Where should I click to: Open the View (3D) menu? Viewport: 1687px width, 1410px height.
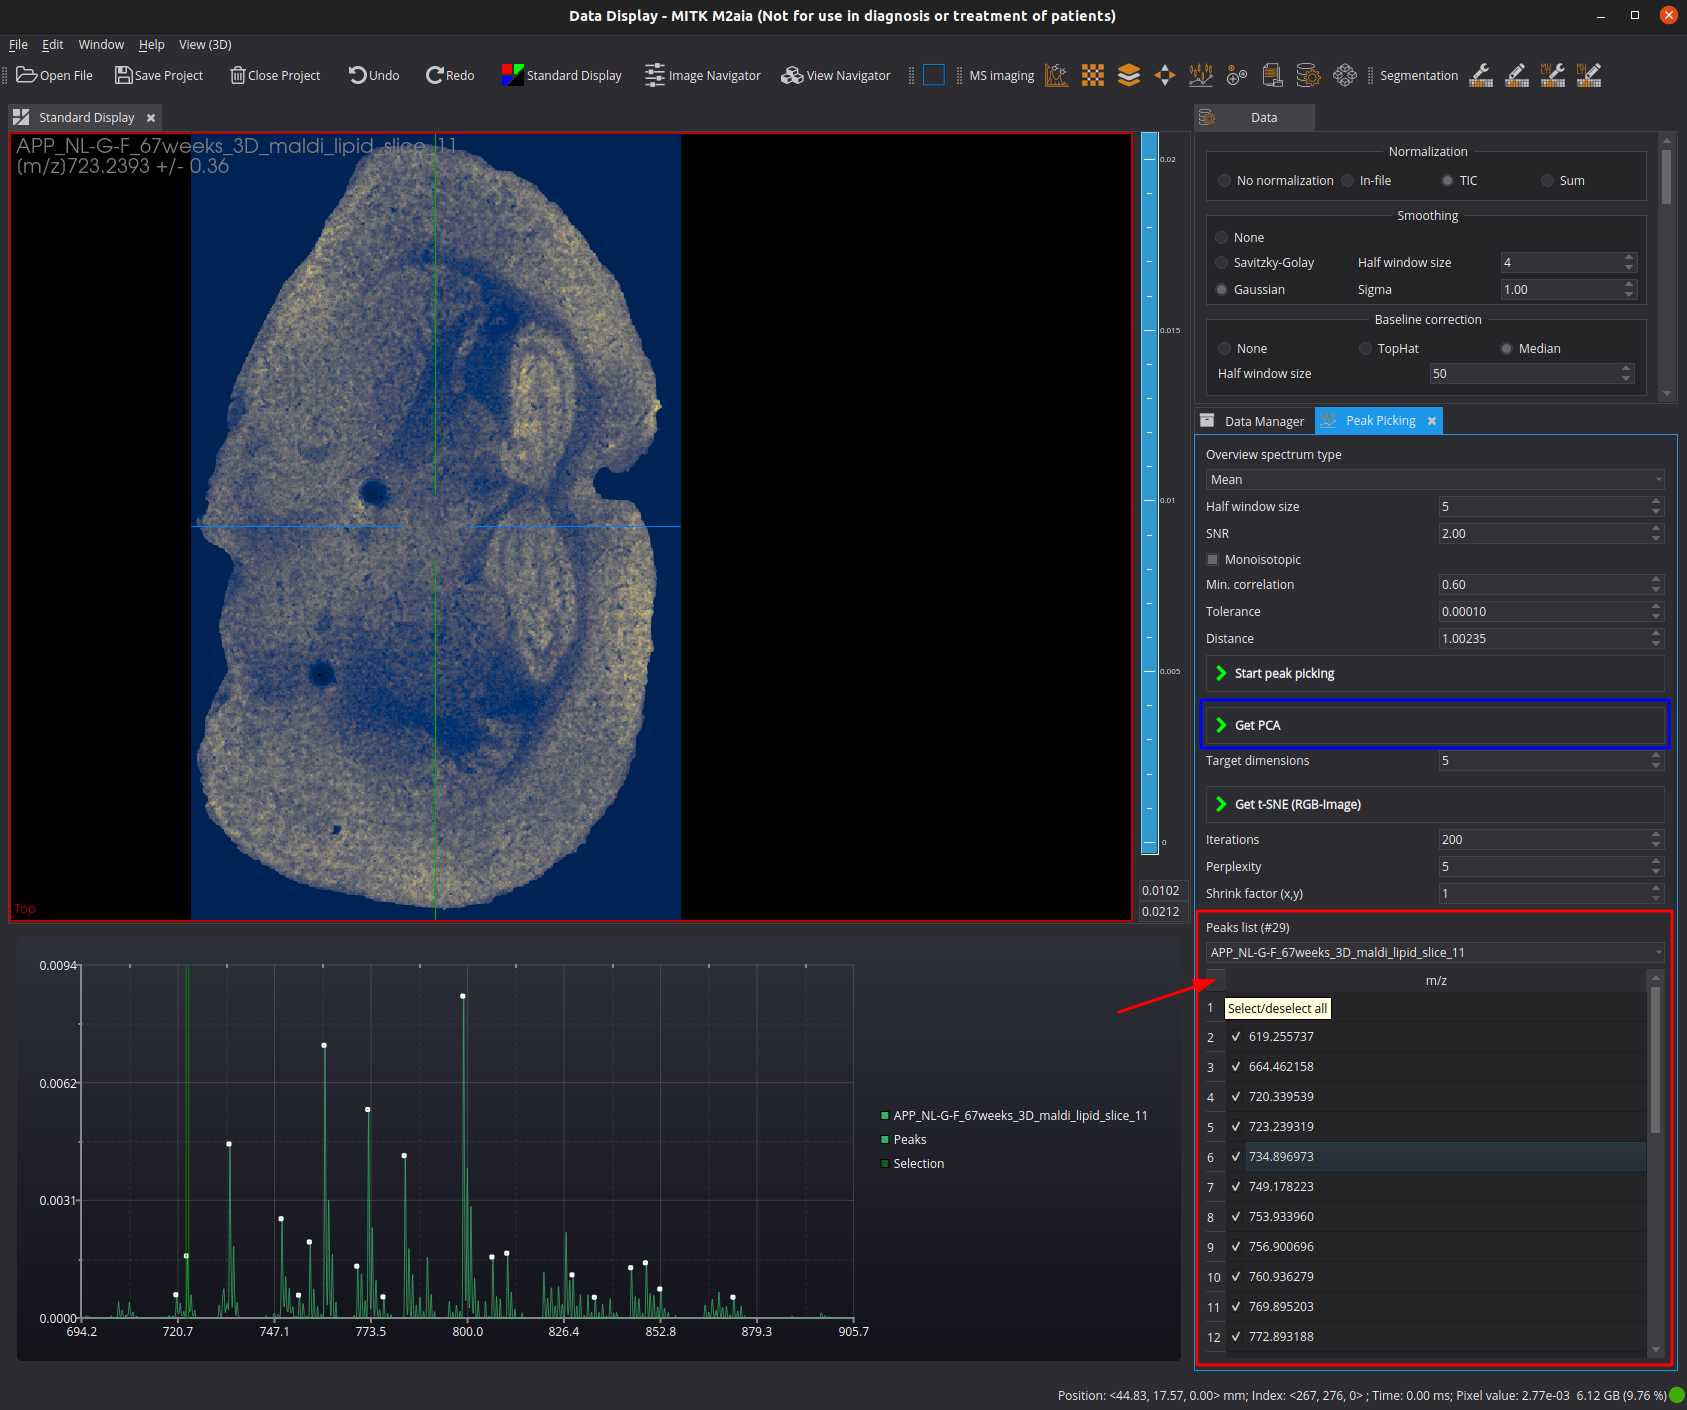(x=205, y=45)
